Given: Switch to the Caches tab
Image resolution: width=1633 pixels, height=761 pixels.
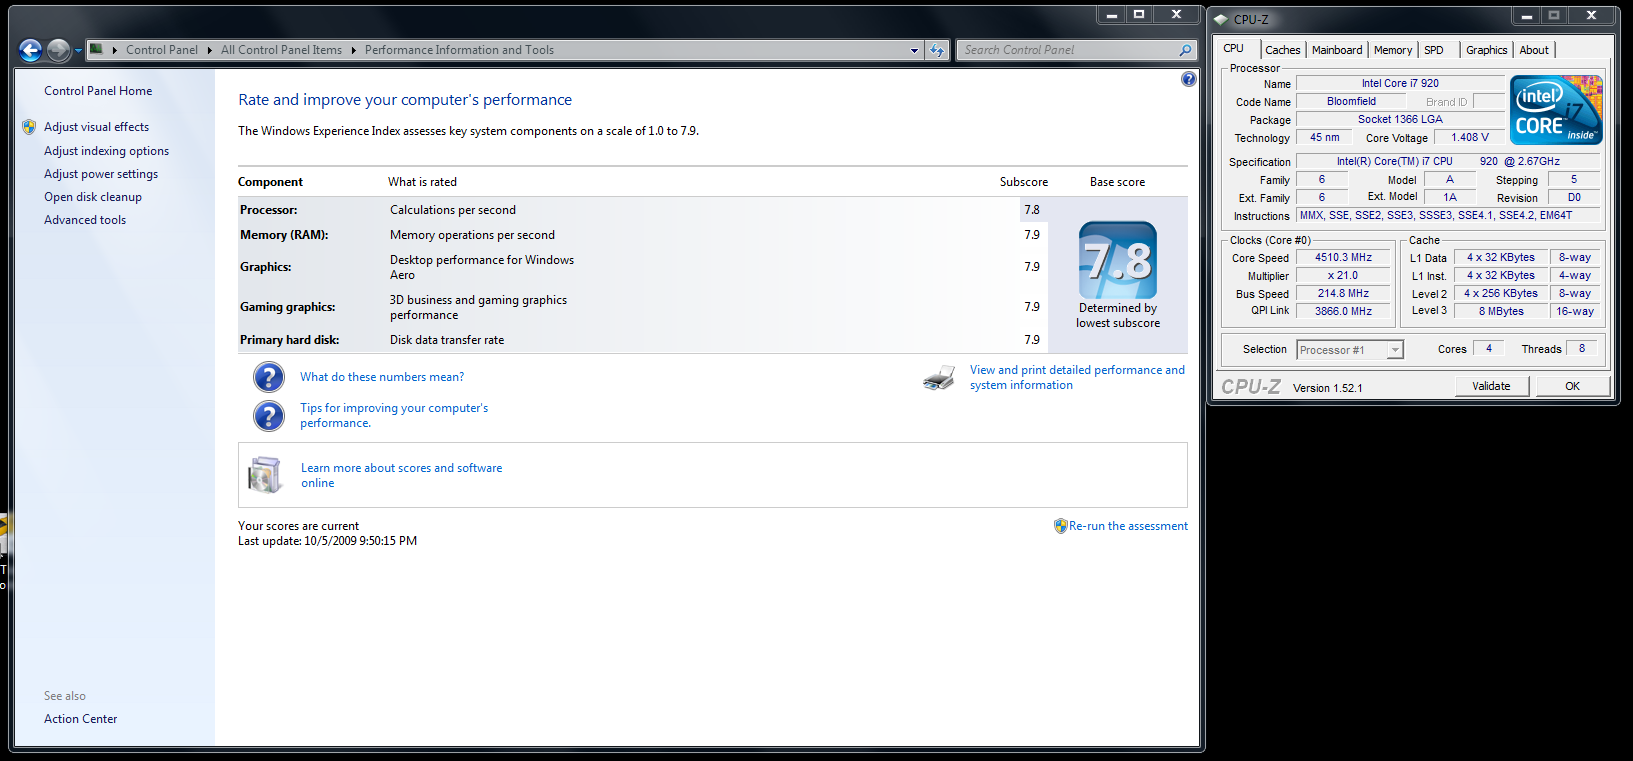Looking at the screenshot, I should tap(1282, 50).
